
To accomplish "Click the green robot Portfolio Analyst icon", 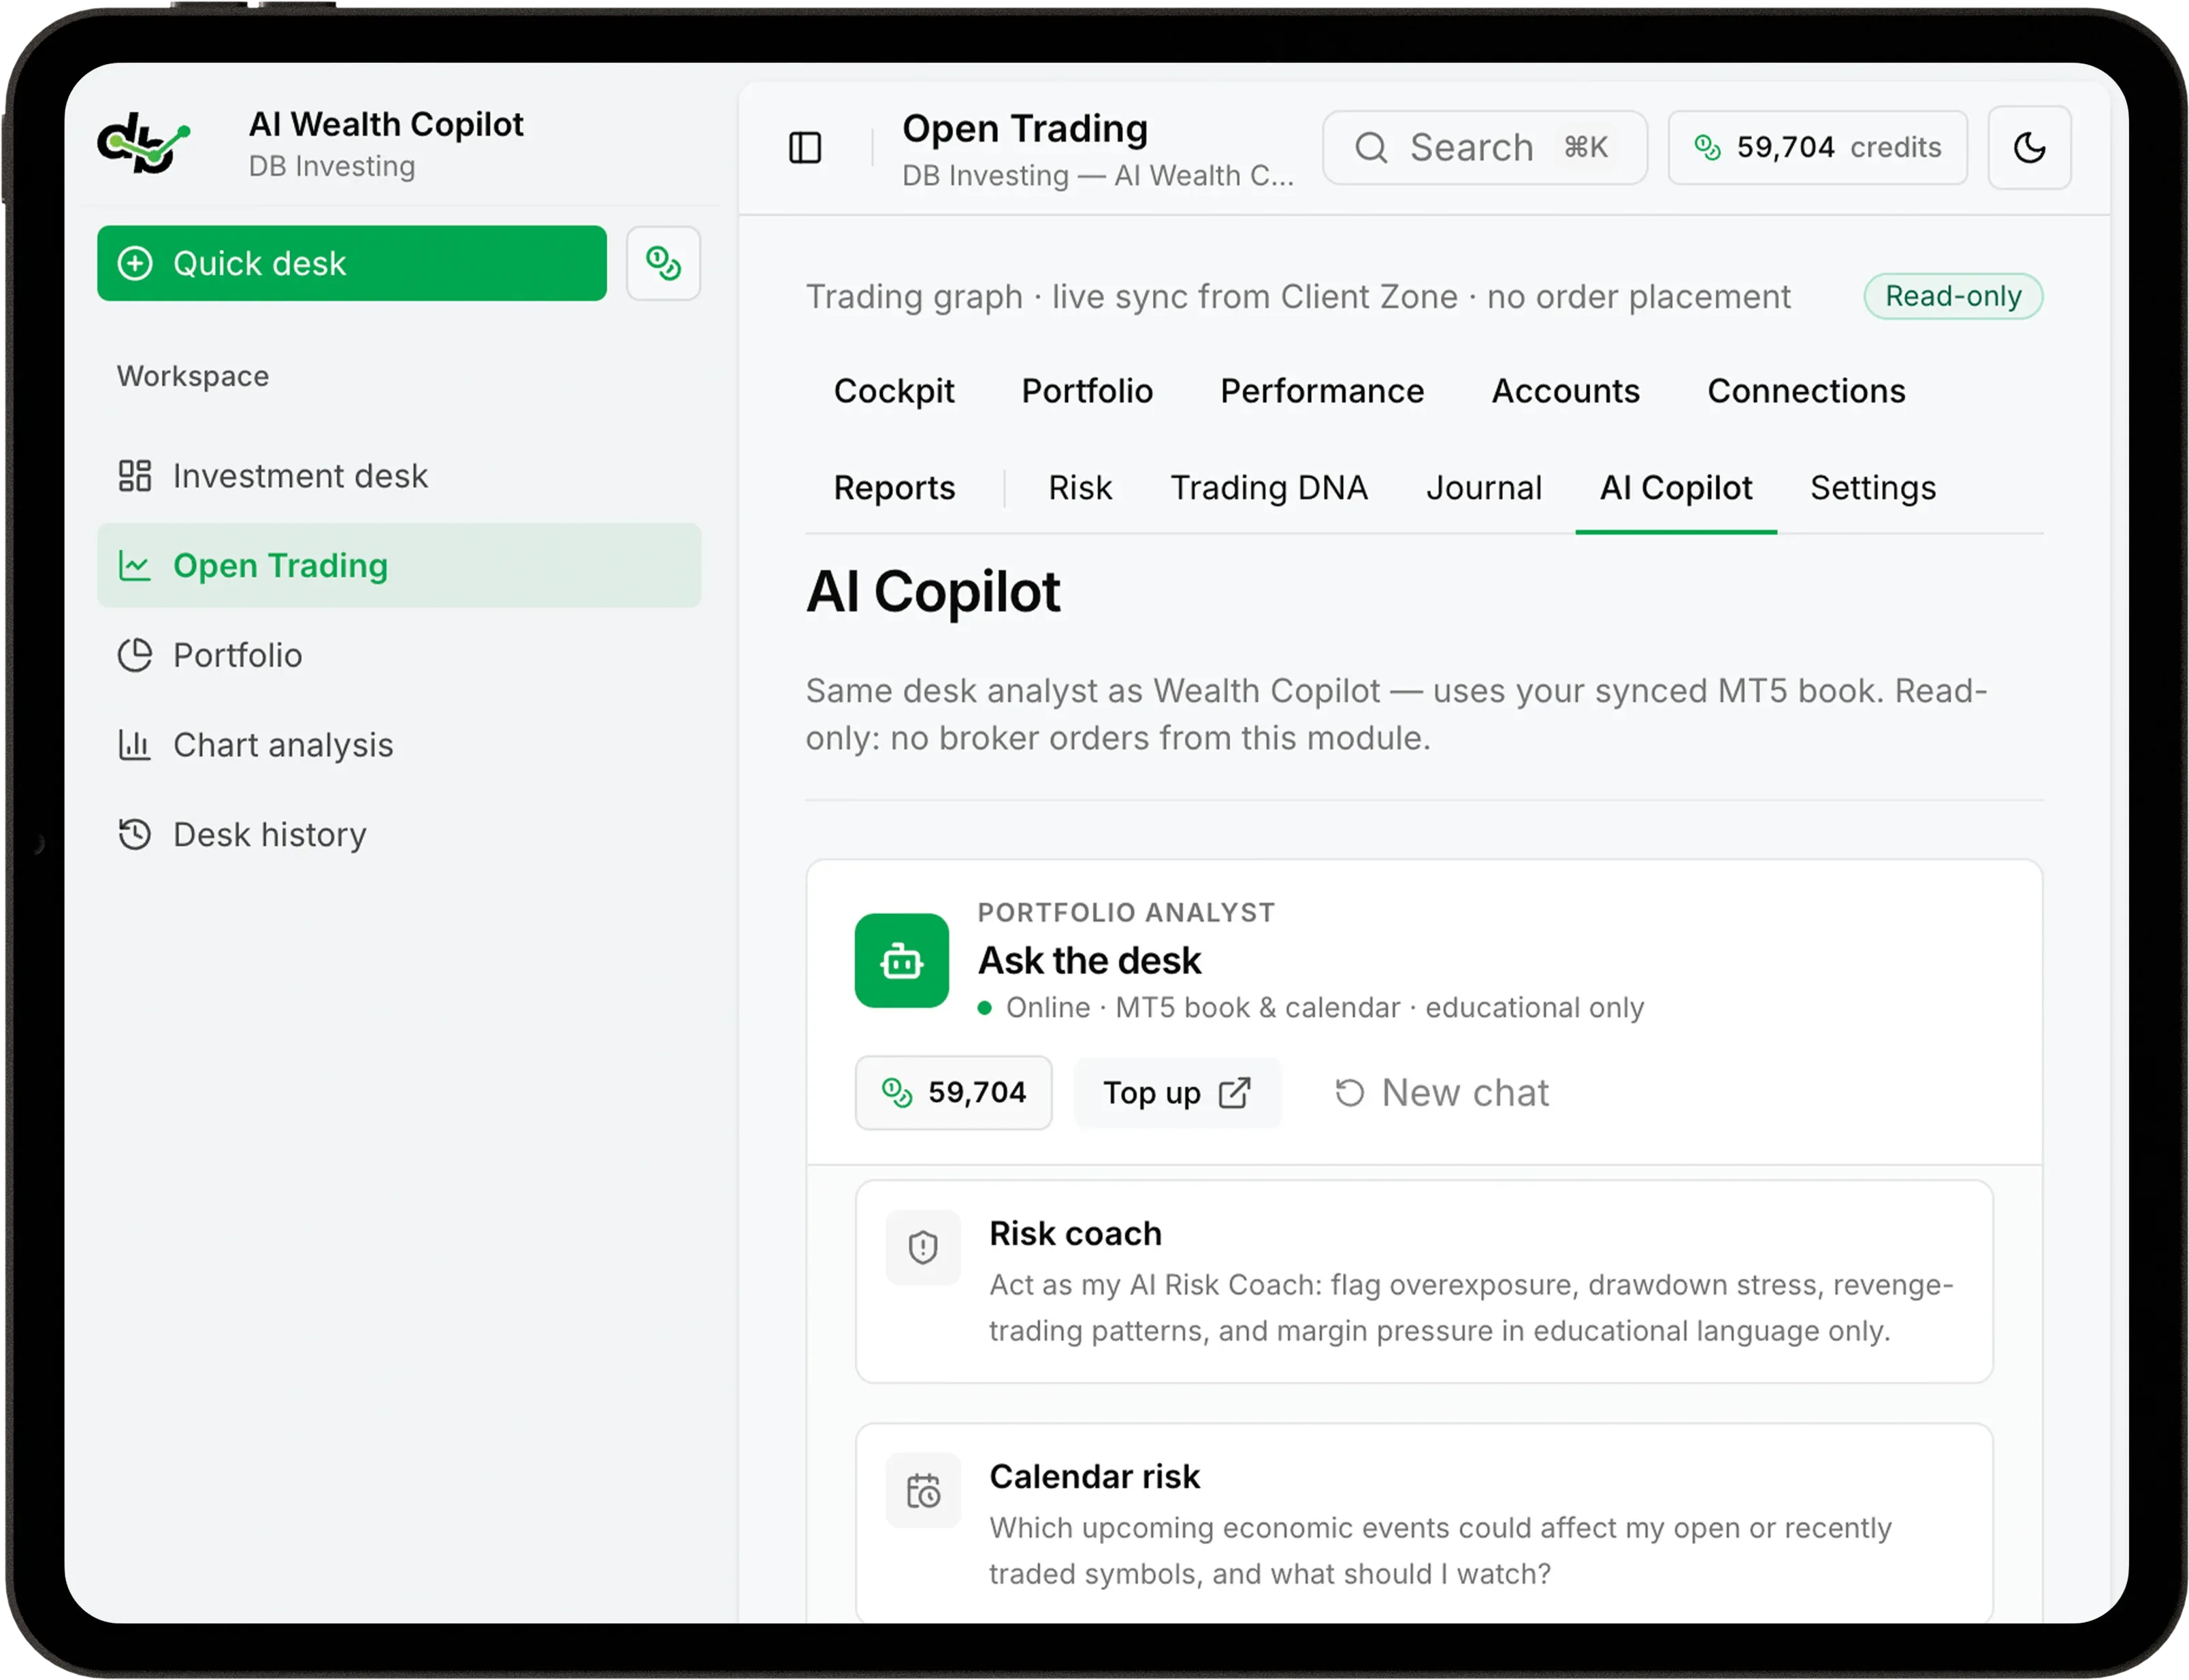I will pos(901,960).
